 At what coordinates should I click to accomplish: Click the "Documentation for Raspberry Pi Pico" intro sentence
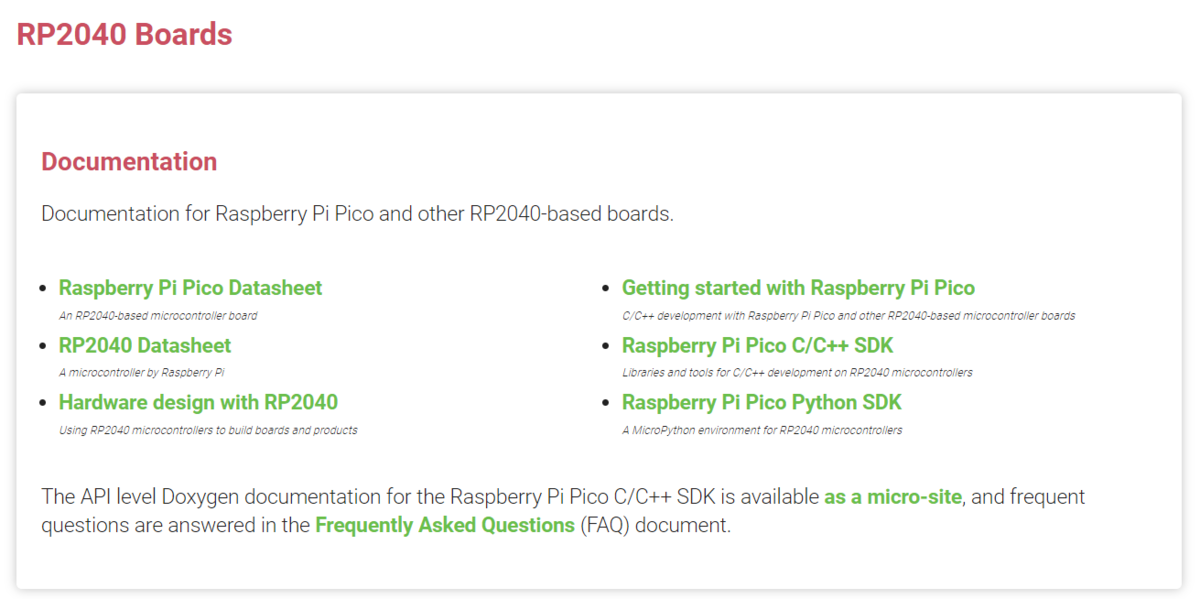(357, 214)
